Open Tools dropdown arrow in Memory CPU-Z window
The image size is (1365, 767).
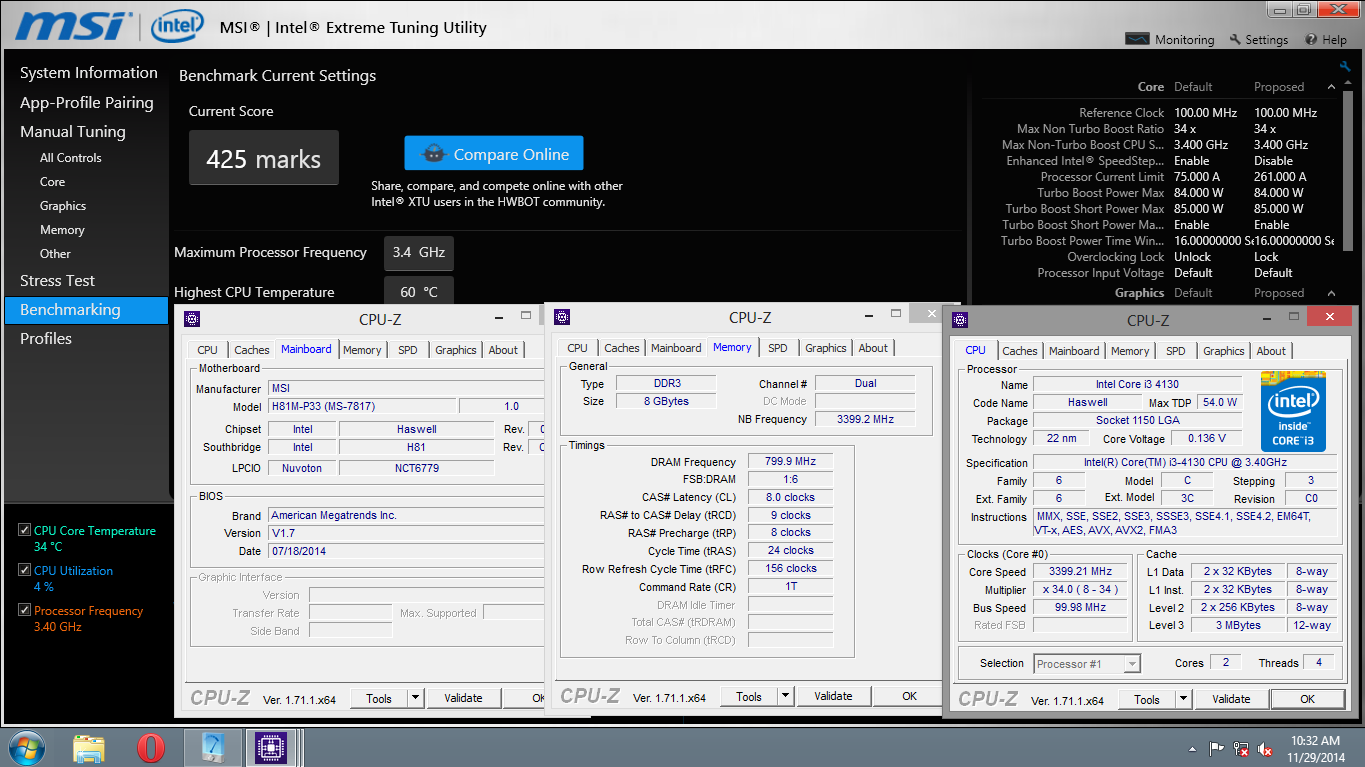point(785,696)
